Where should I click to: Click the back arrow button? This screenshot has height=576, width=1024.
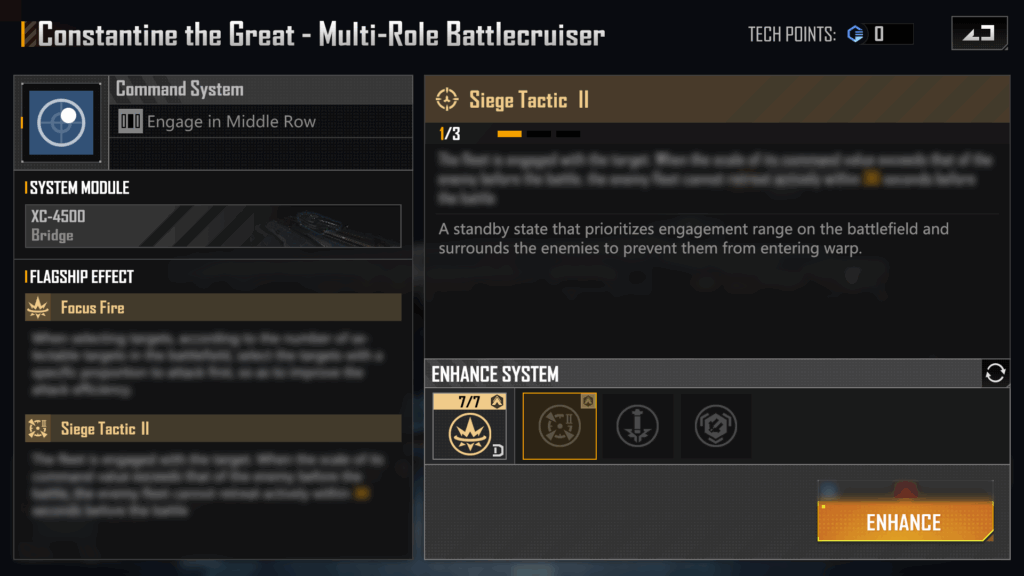(x=979, y=33)
